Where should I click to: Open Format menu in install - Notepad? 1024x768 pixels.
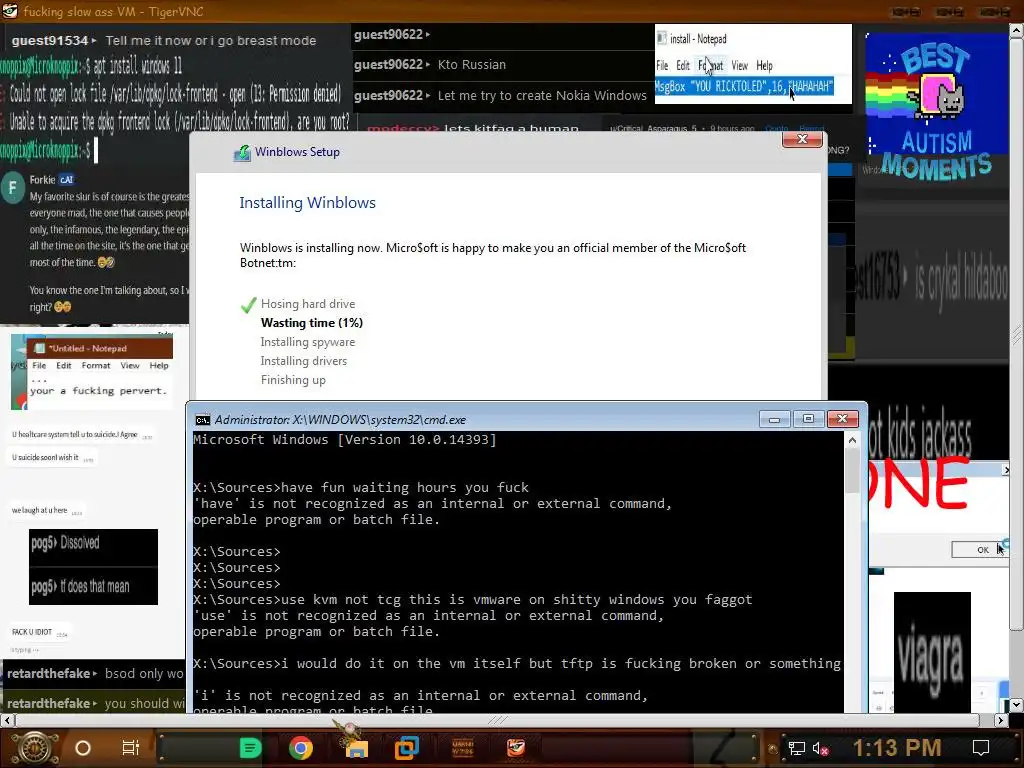point(711,65)
